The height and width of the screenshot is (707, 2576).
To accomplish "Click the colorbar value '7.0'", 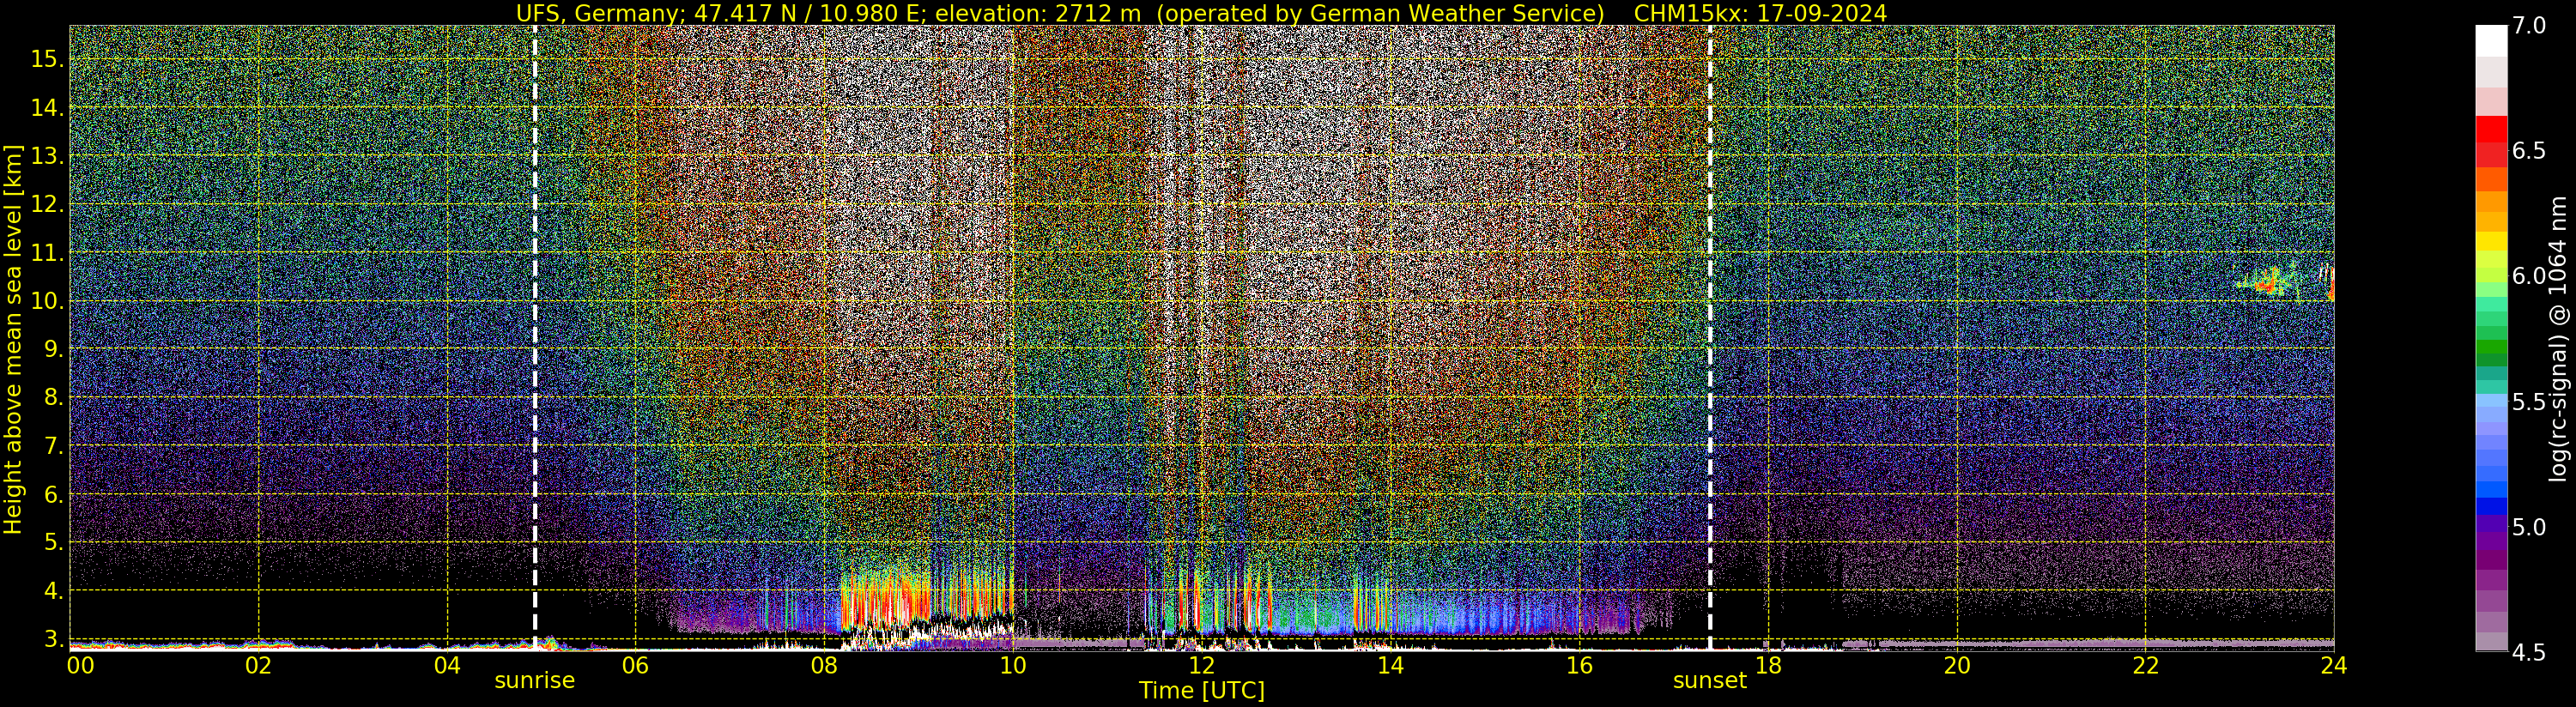I will 2529,26.
